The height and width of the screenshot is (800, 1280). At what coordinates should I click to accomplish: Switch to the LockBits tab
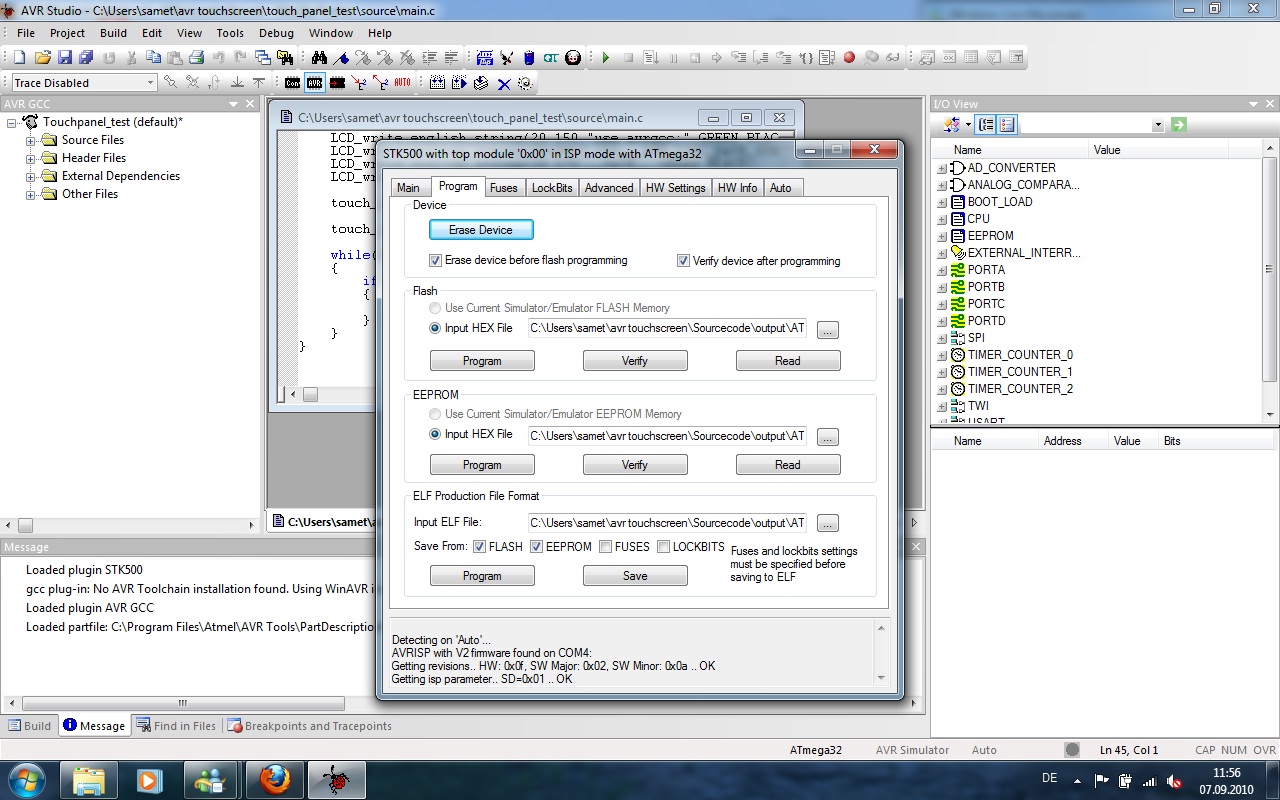coord(552,188)
